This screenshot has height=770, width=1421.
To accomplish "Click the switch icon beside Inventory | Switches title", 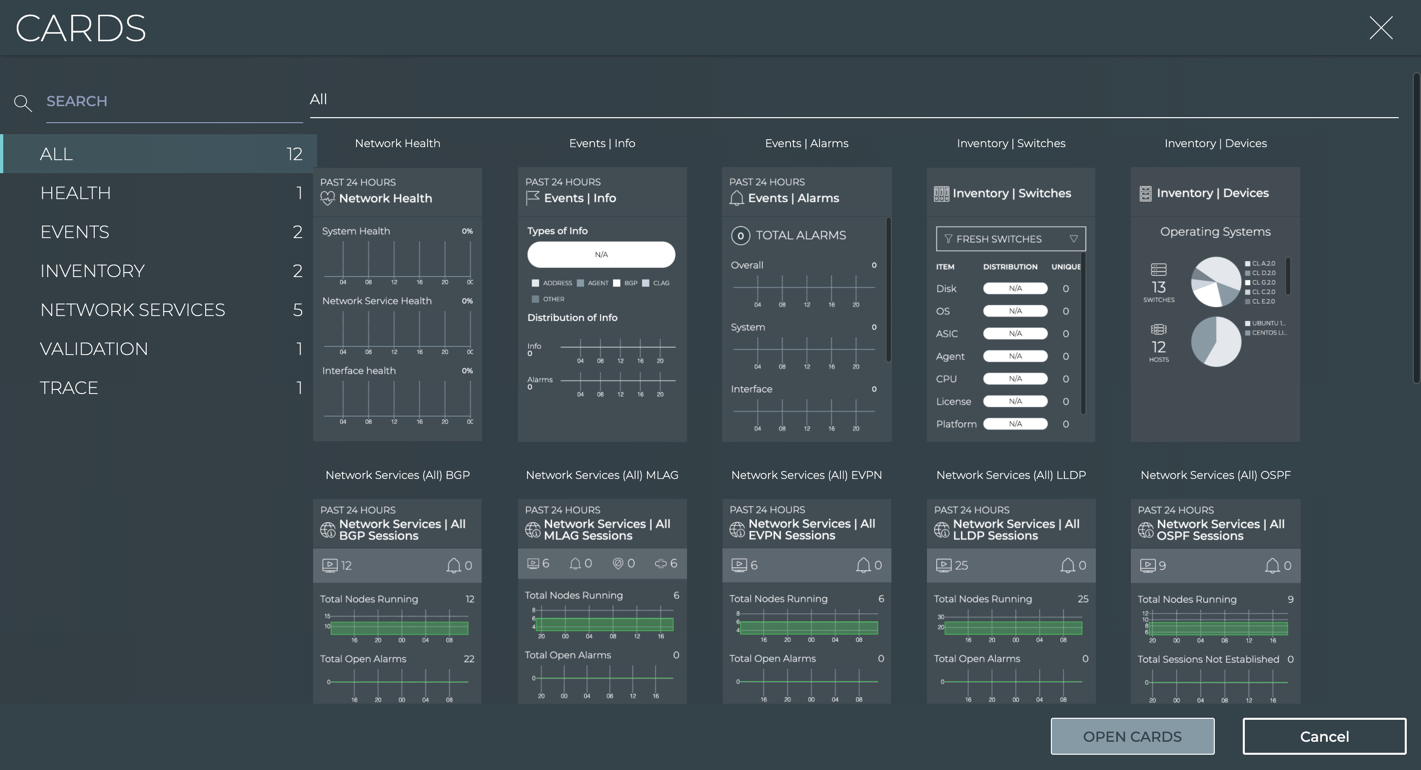I will pos(941,194).
